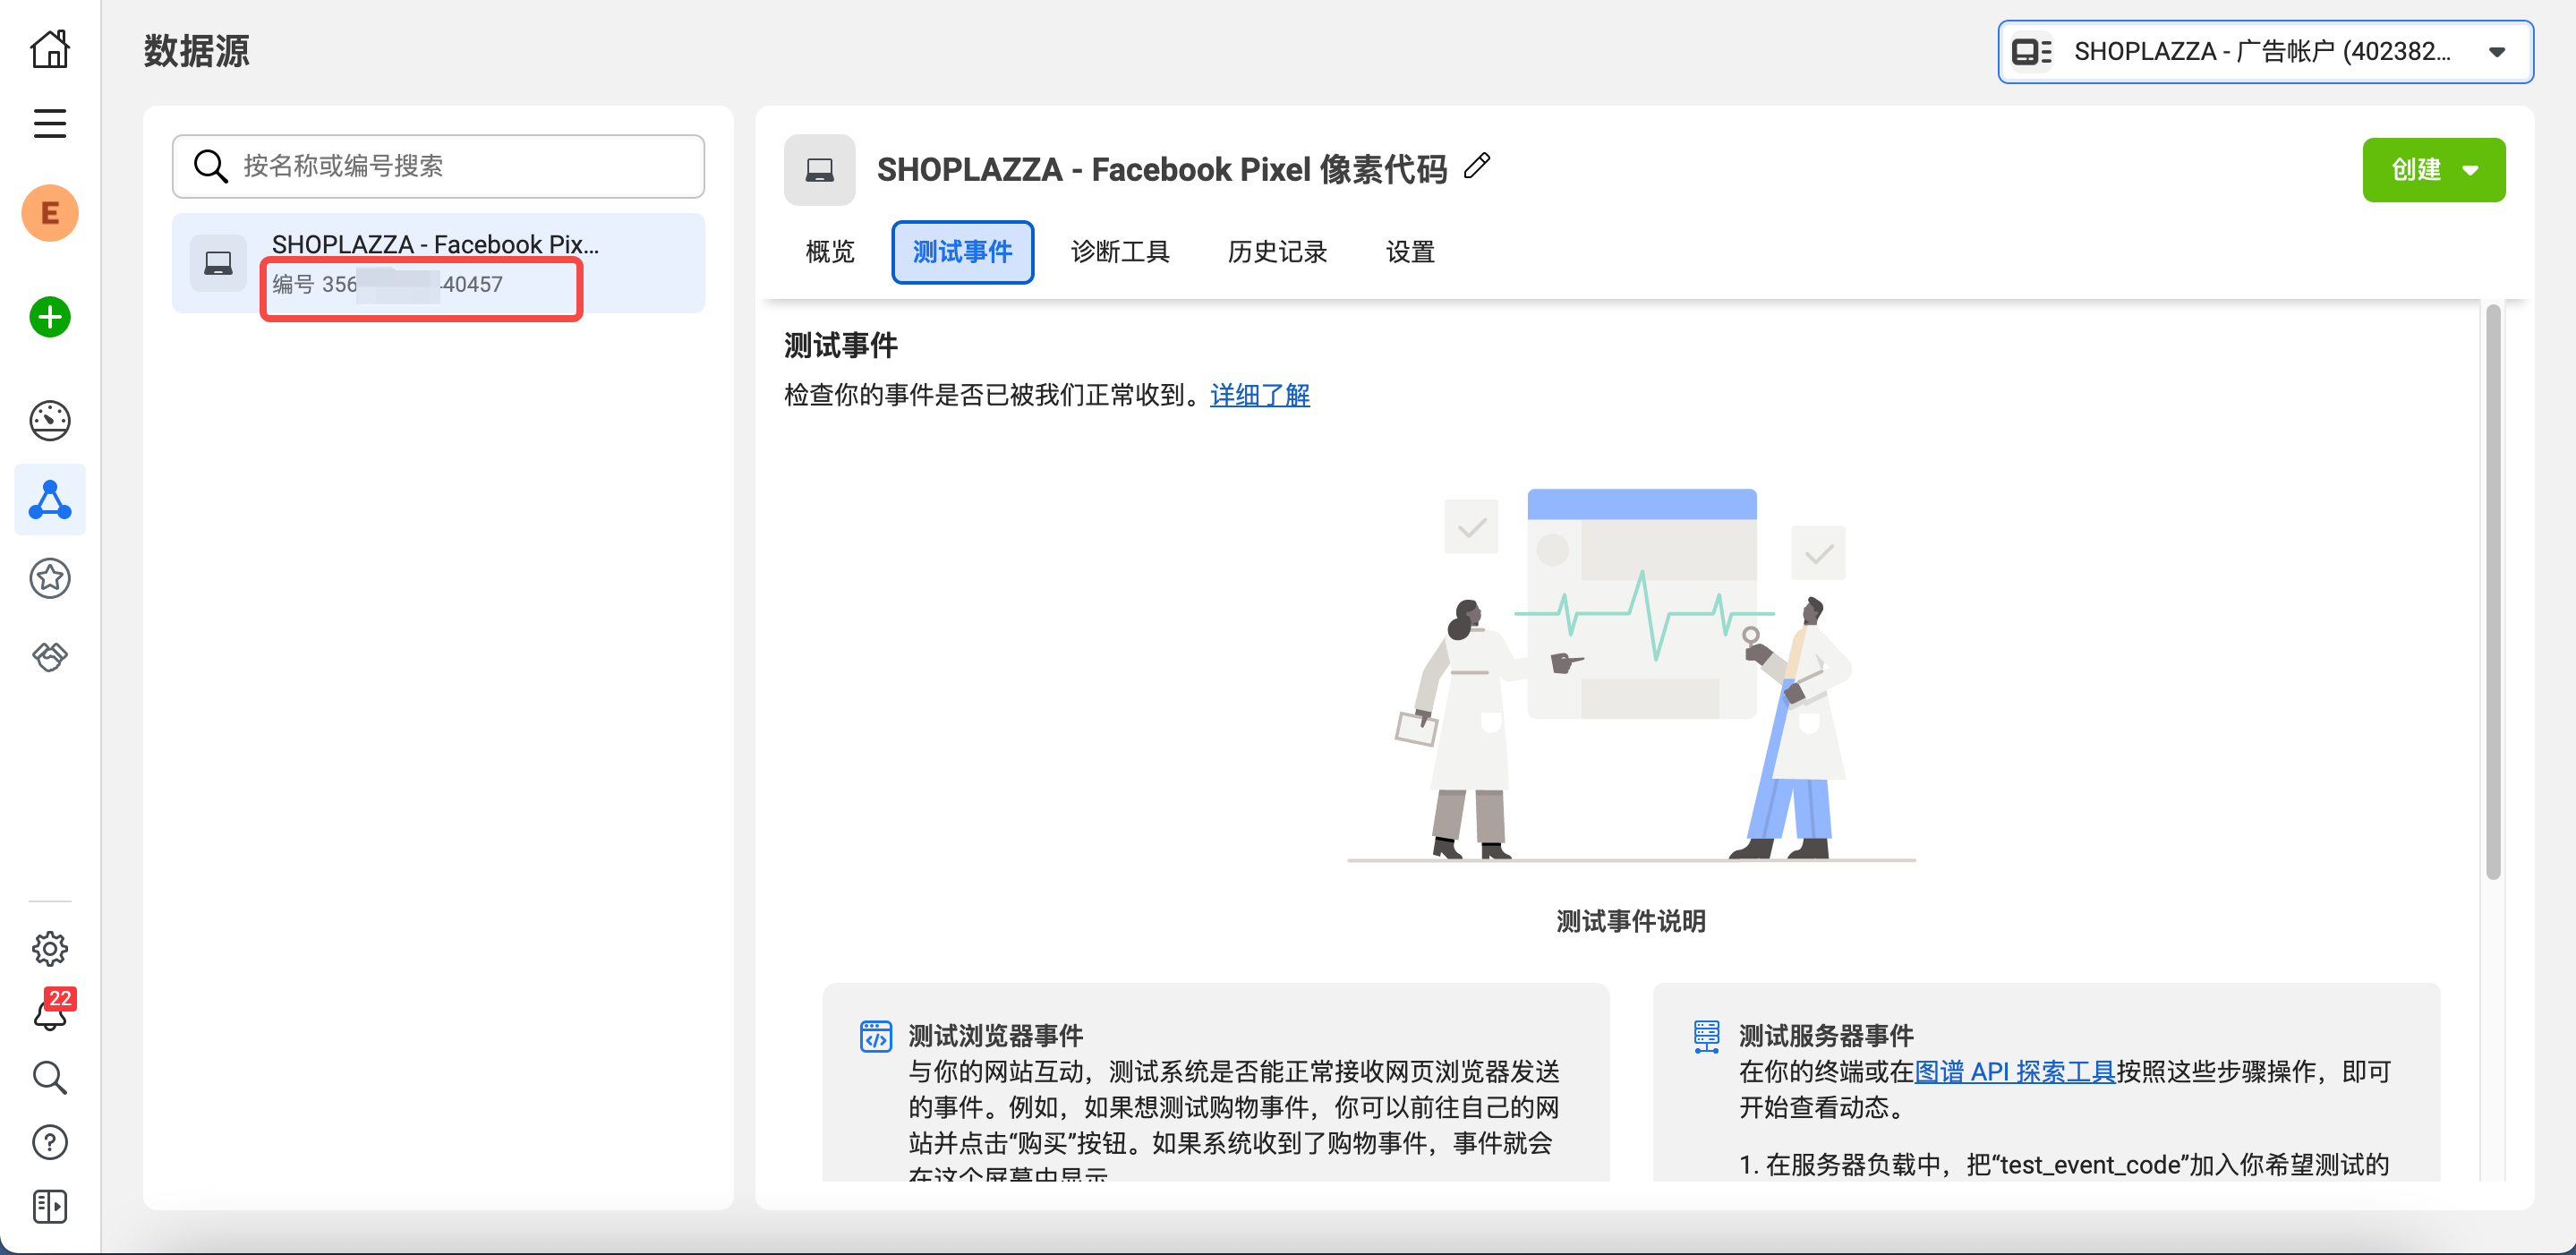Click the pixel laptop icon in header
Image resolution: width=2576 pixels, height=1255 pixels.
coord(820,170)
